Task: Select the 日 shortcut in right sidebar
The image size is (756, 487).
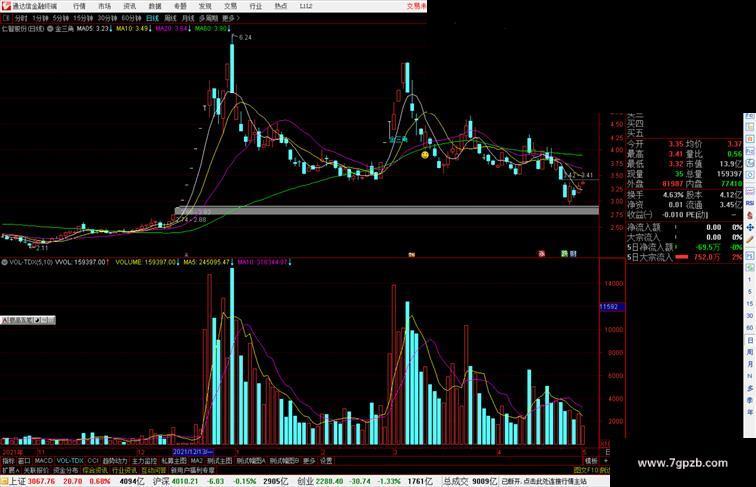Action: 750,340
